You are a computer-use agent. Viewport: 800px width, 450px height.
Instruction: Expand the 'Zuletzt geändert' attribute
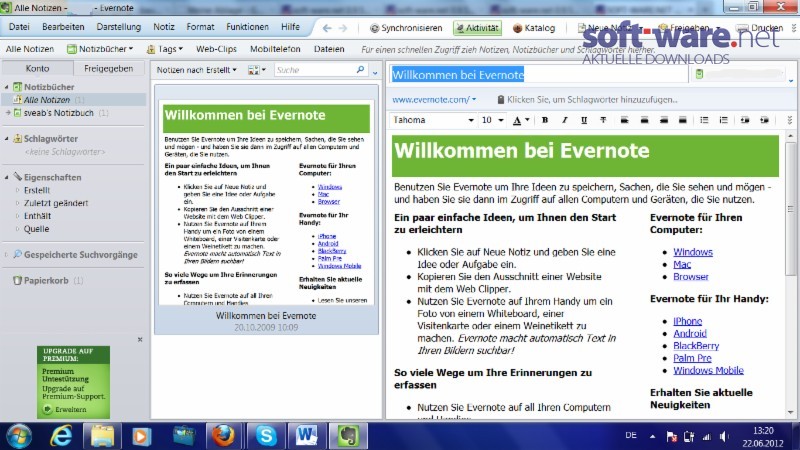click(x=17, y=203)
